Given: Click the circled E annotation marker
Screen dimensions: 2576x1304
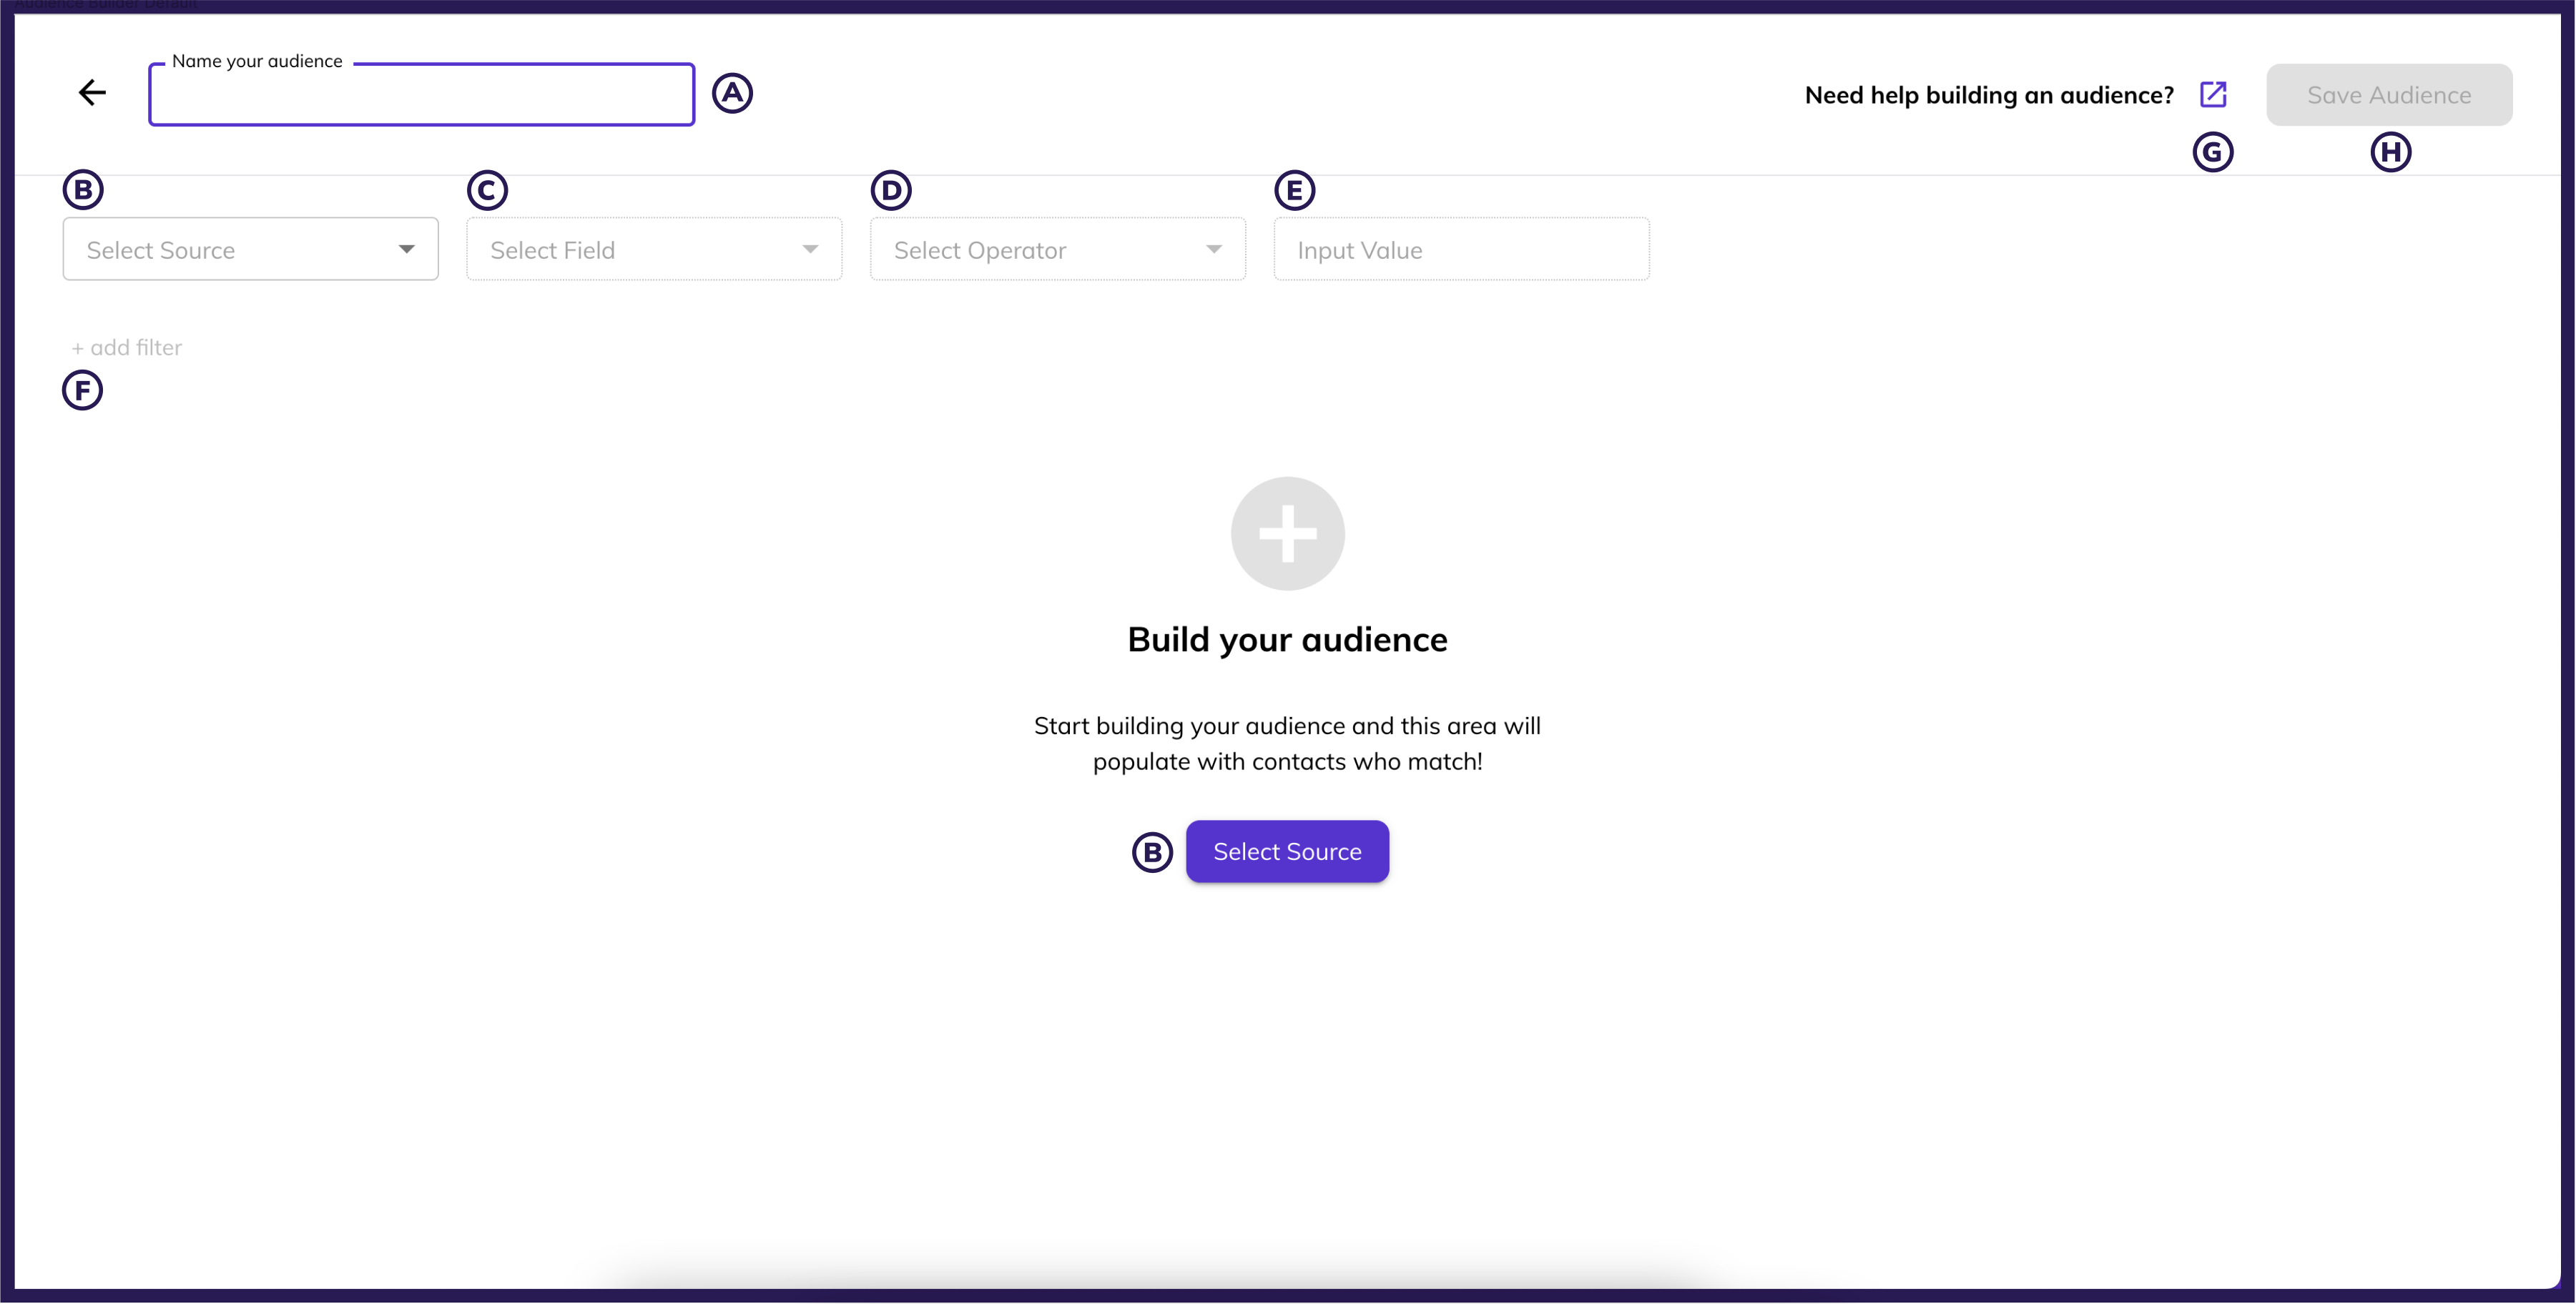Looking at the screenshot, I should coord(1294,190).
